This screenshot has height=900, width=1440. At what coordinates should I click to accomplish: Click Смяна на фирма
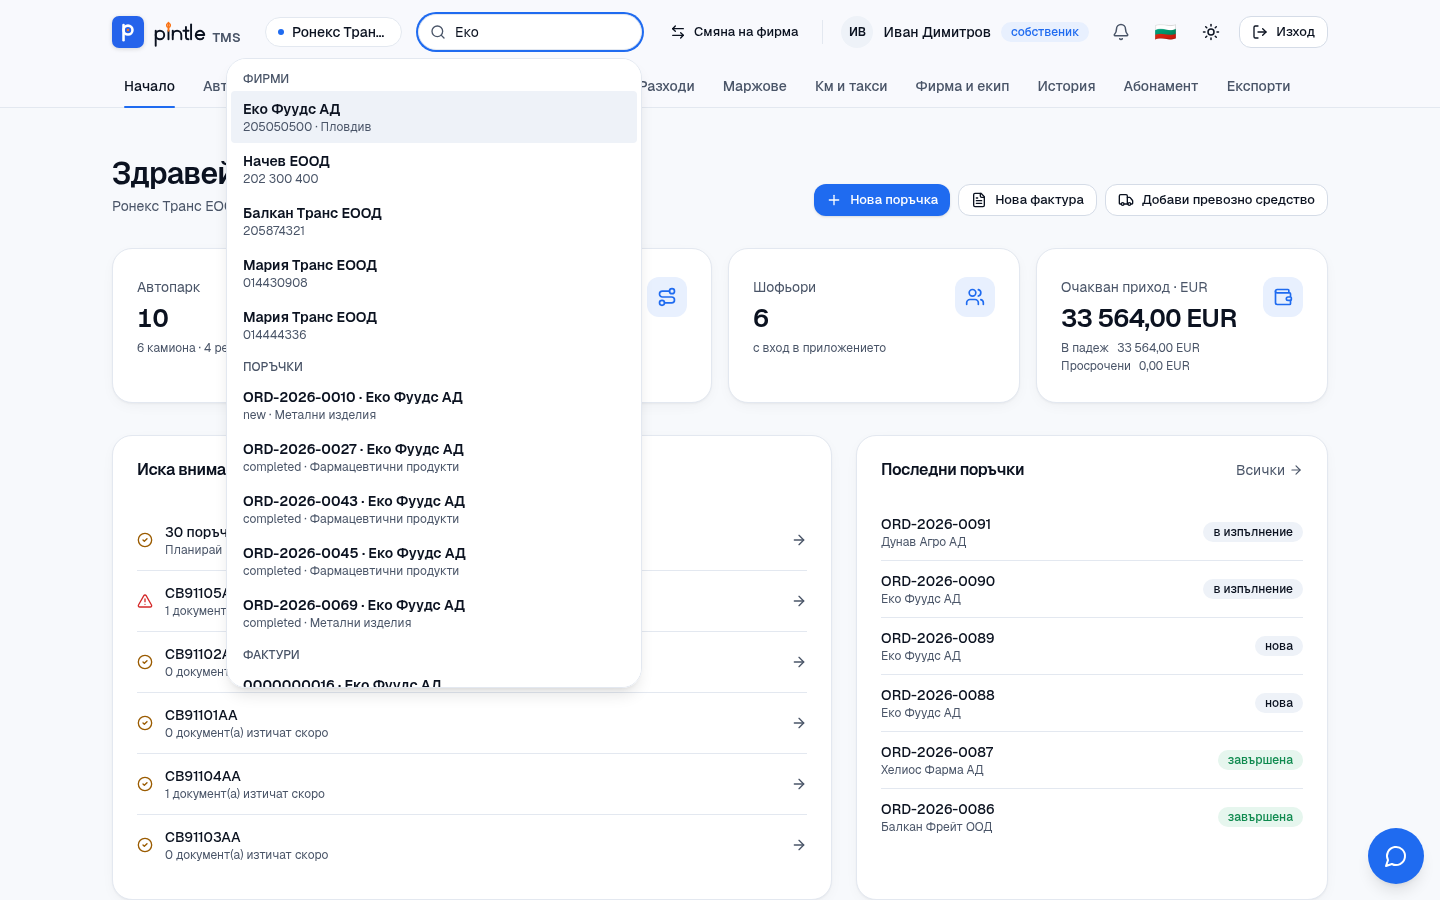(734, 32)
